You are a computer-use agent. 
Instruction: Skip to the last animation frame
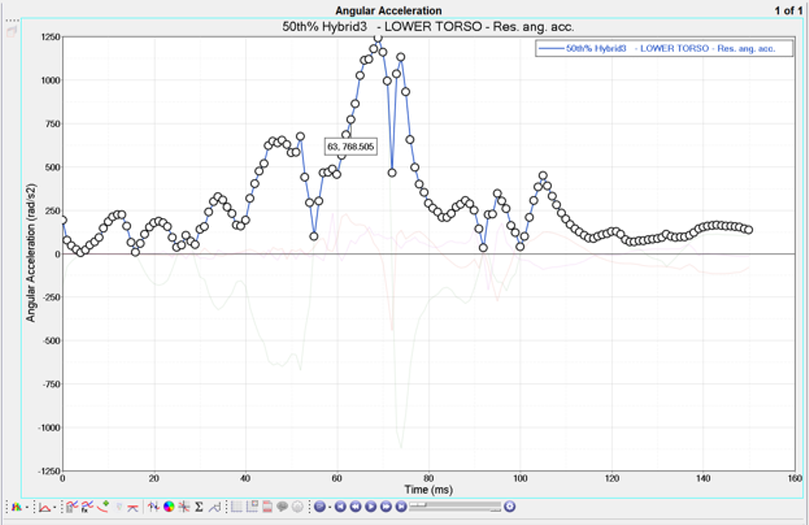tap(401, 507)
